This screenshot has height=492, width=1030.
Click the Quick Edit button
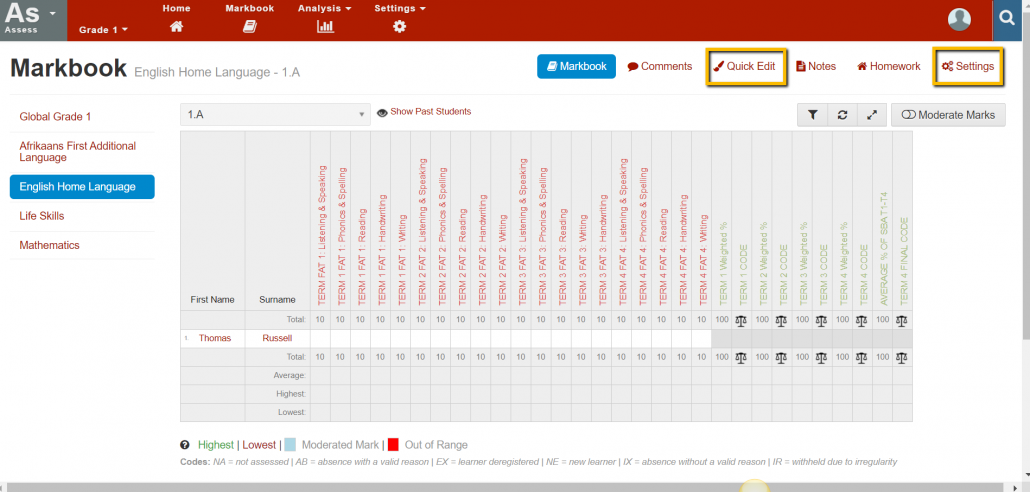(x=743, y=66)
